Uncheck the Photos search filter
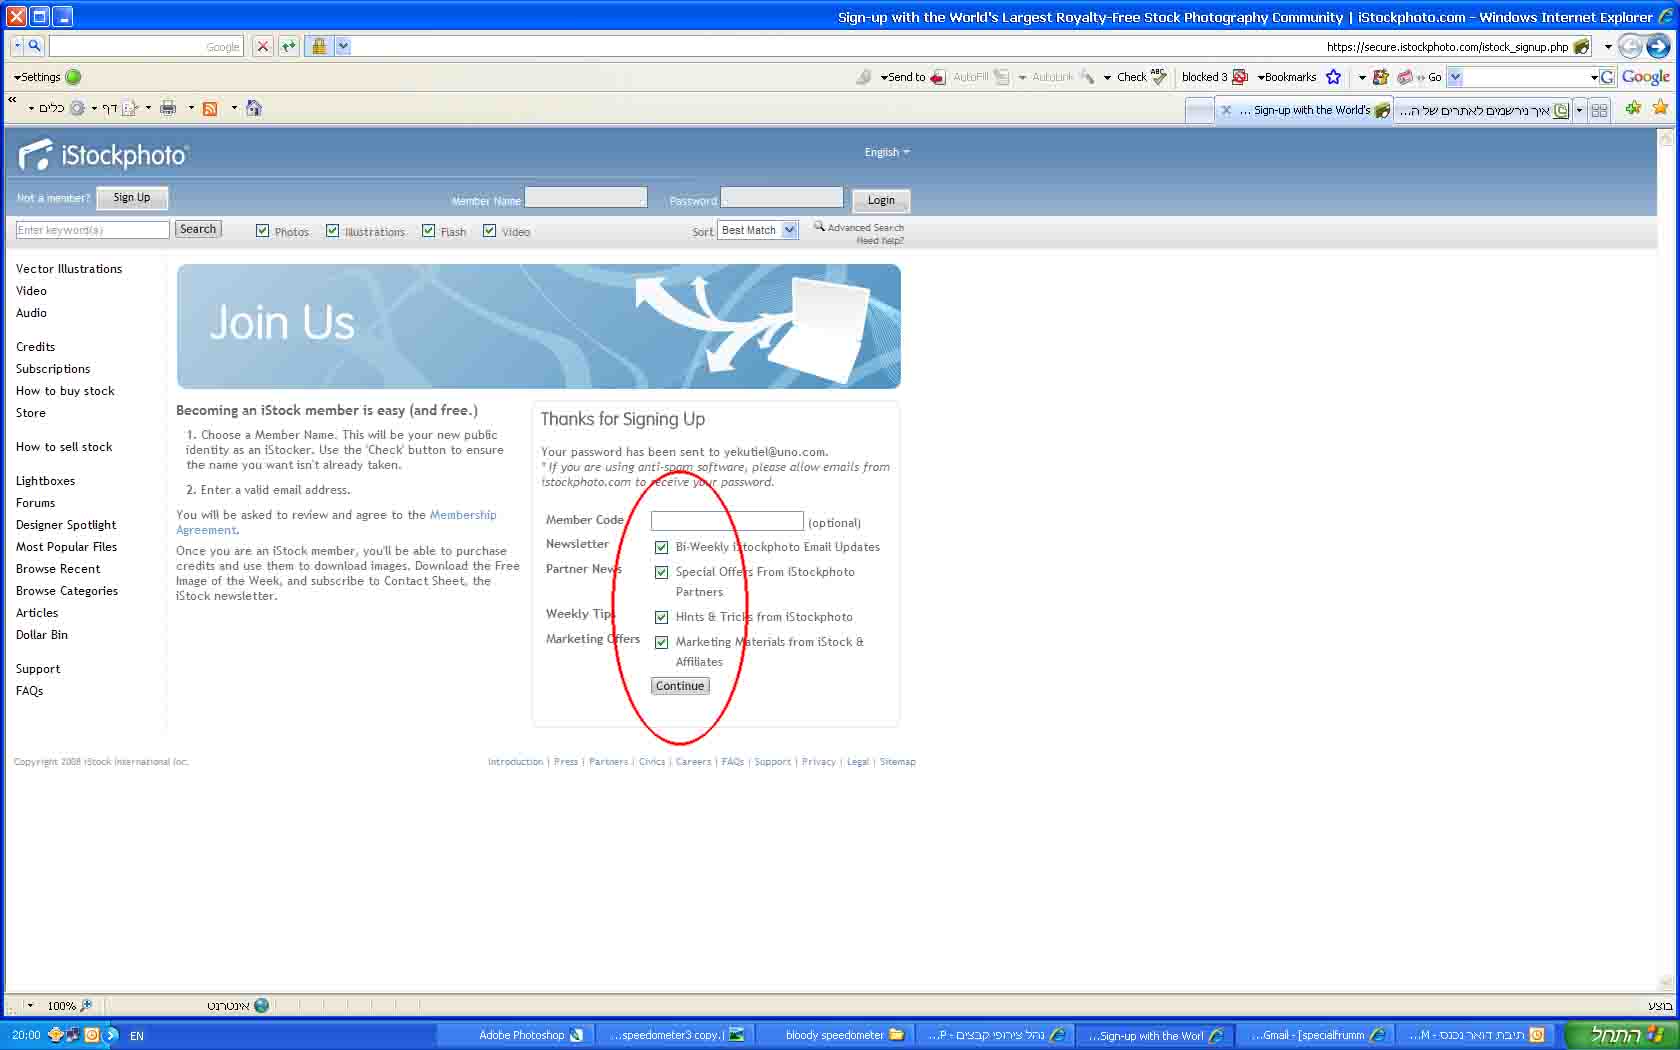This screenshot has width=1680, height=1050. tap(263, 231)
